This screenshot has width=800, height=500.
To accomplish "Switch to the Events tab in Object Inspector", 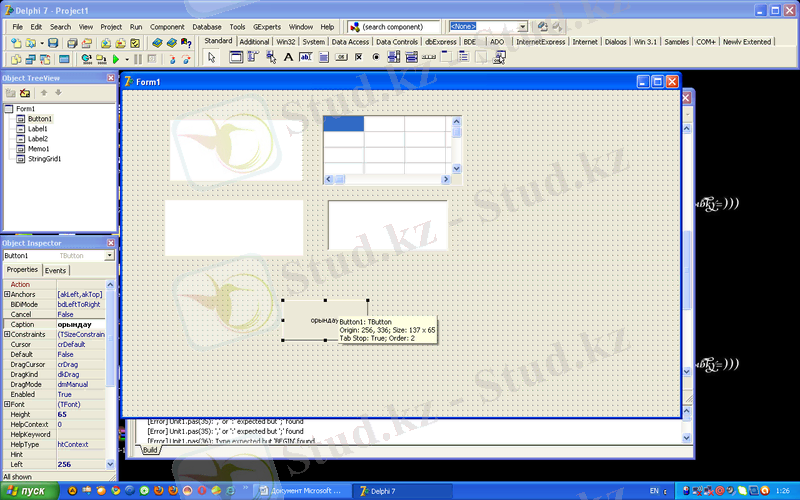I will [x=55, y=270].
